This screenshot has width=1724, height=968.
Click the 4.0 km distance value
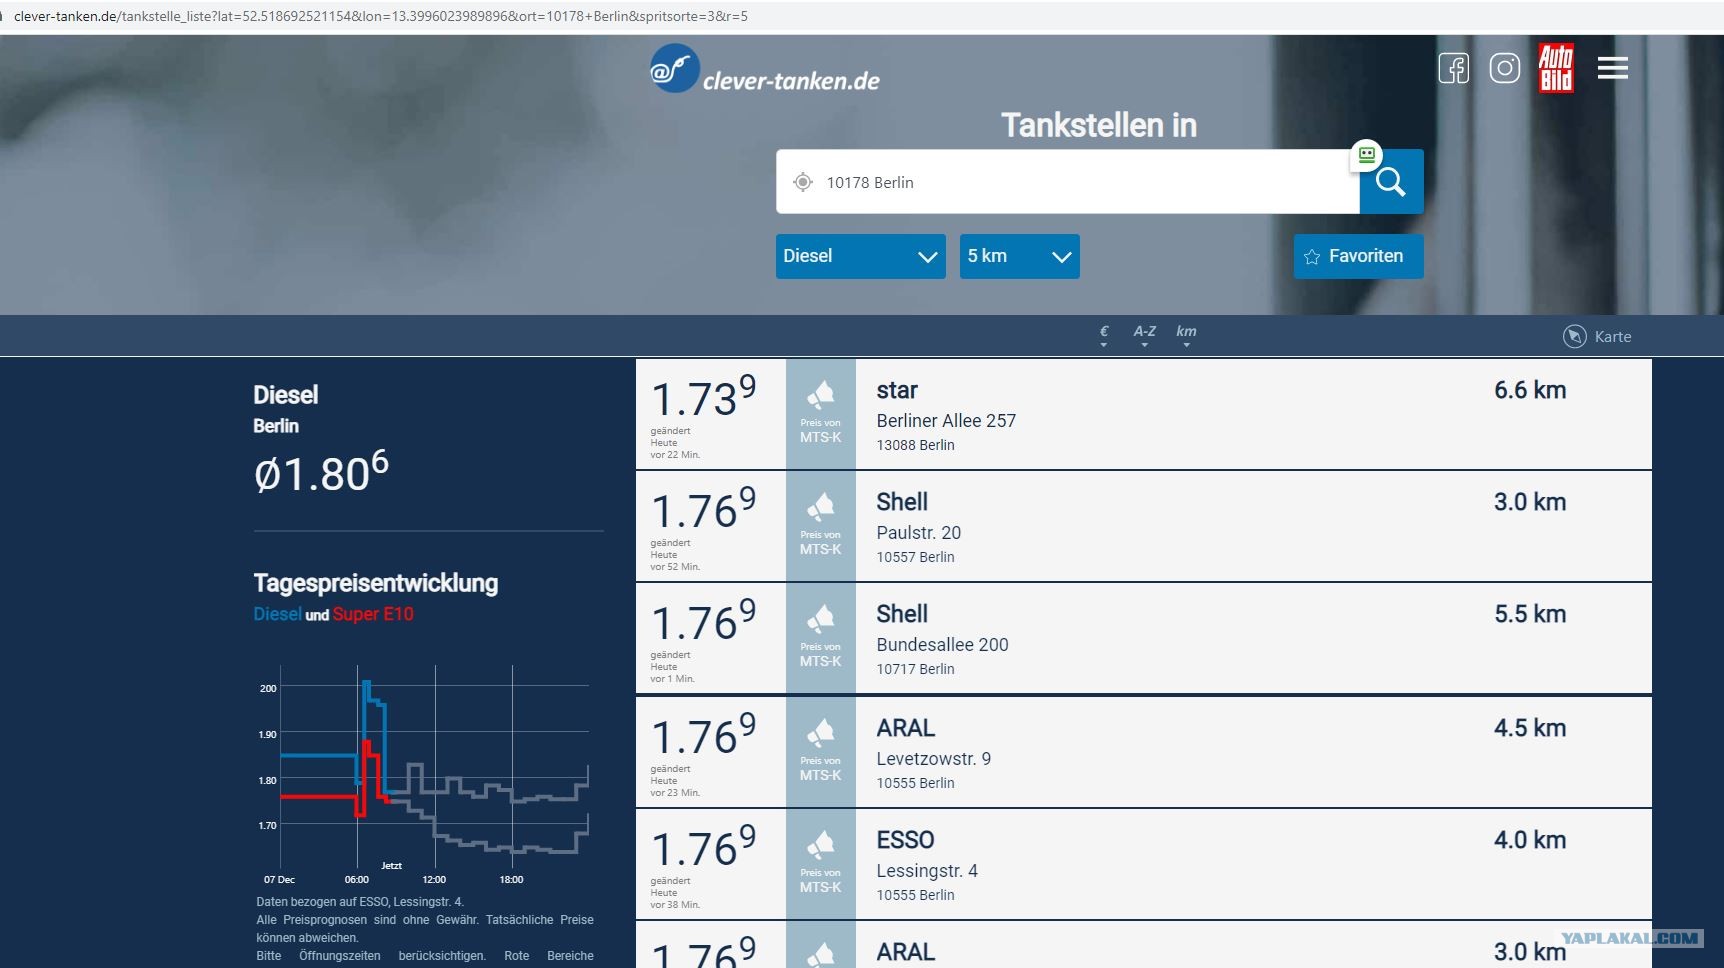1530,840
